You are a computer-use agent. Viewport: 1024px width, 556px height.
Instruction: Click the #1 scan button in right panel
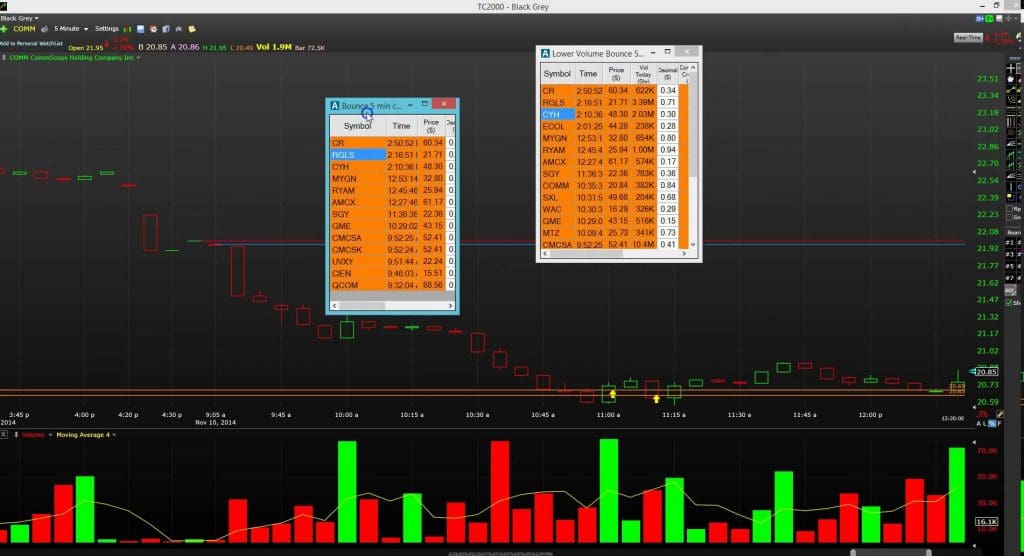point(1010,242)
